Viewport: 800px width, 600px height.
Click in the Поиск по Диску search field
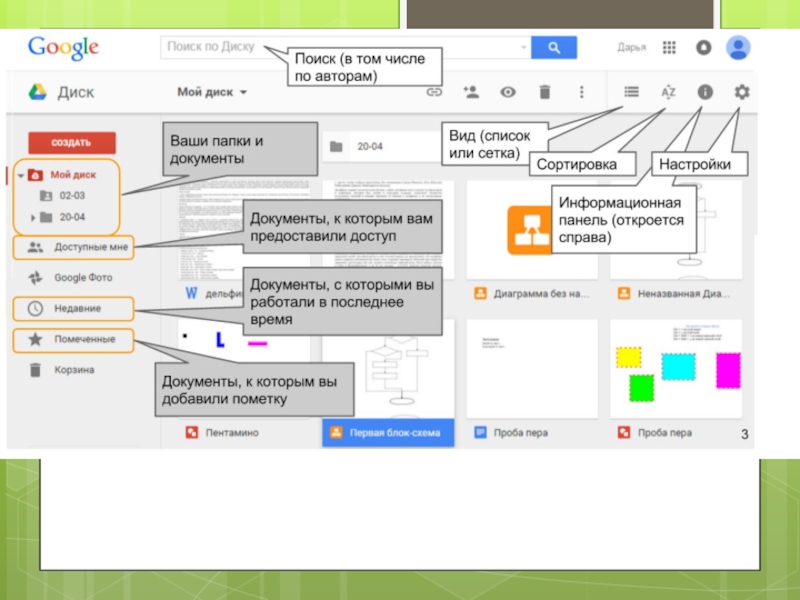(345, 47)
